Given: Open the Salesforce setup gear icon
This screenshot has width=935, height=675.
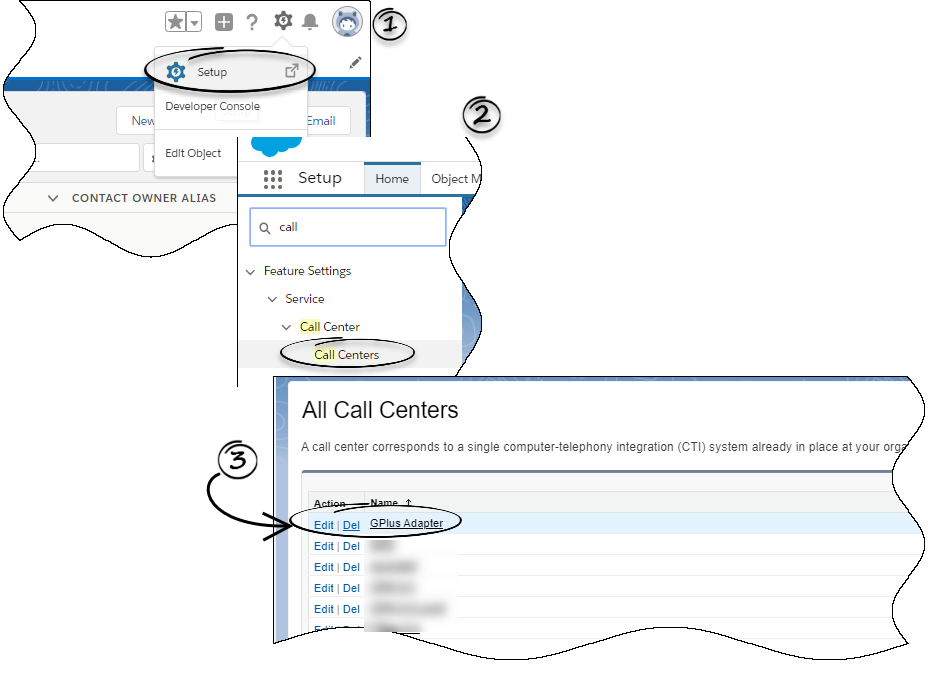Looking at the screenshot, I should (281, 20).
